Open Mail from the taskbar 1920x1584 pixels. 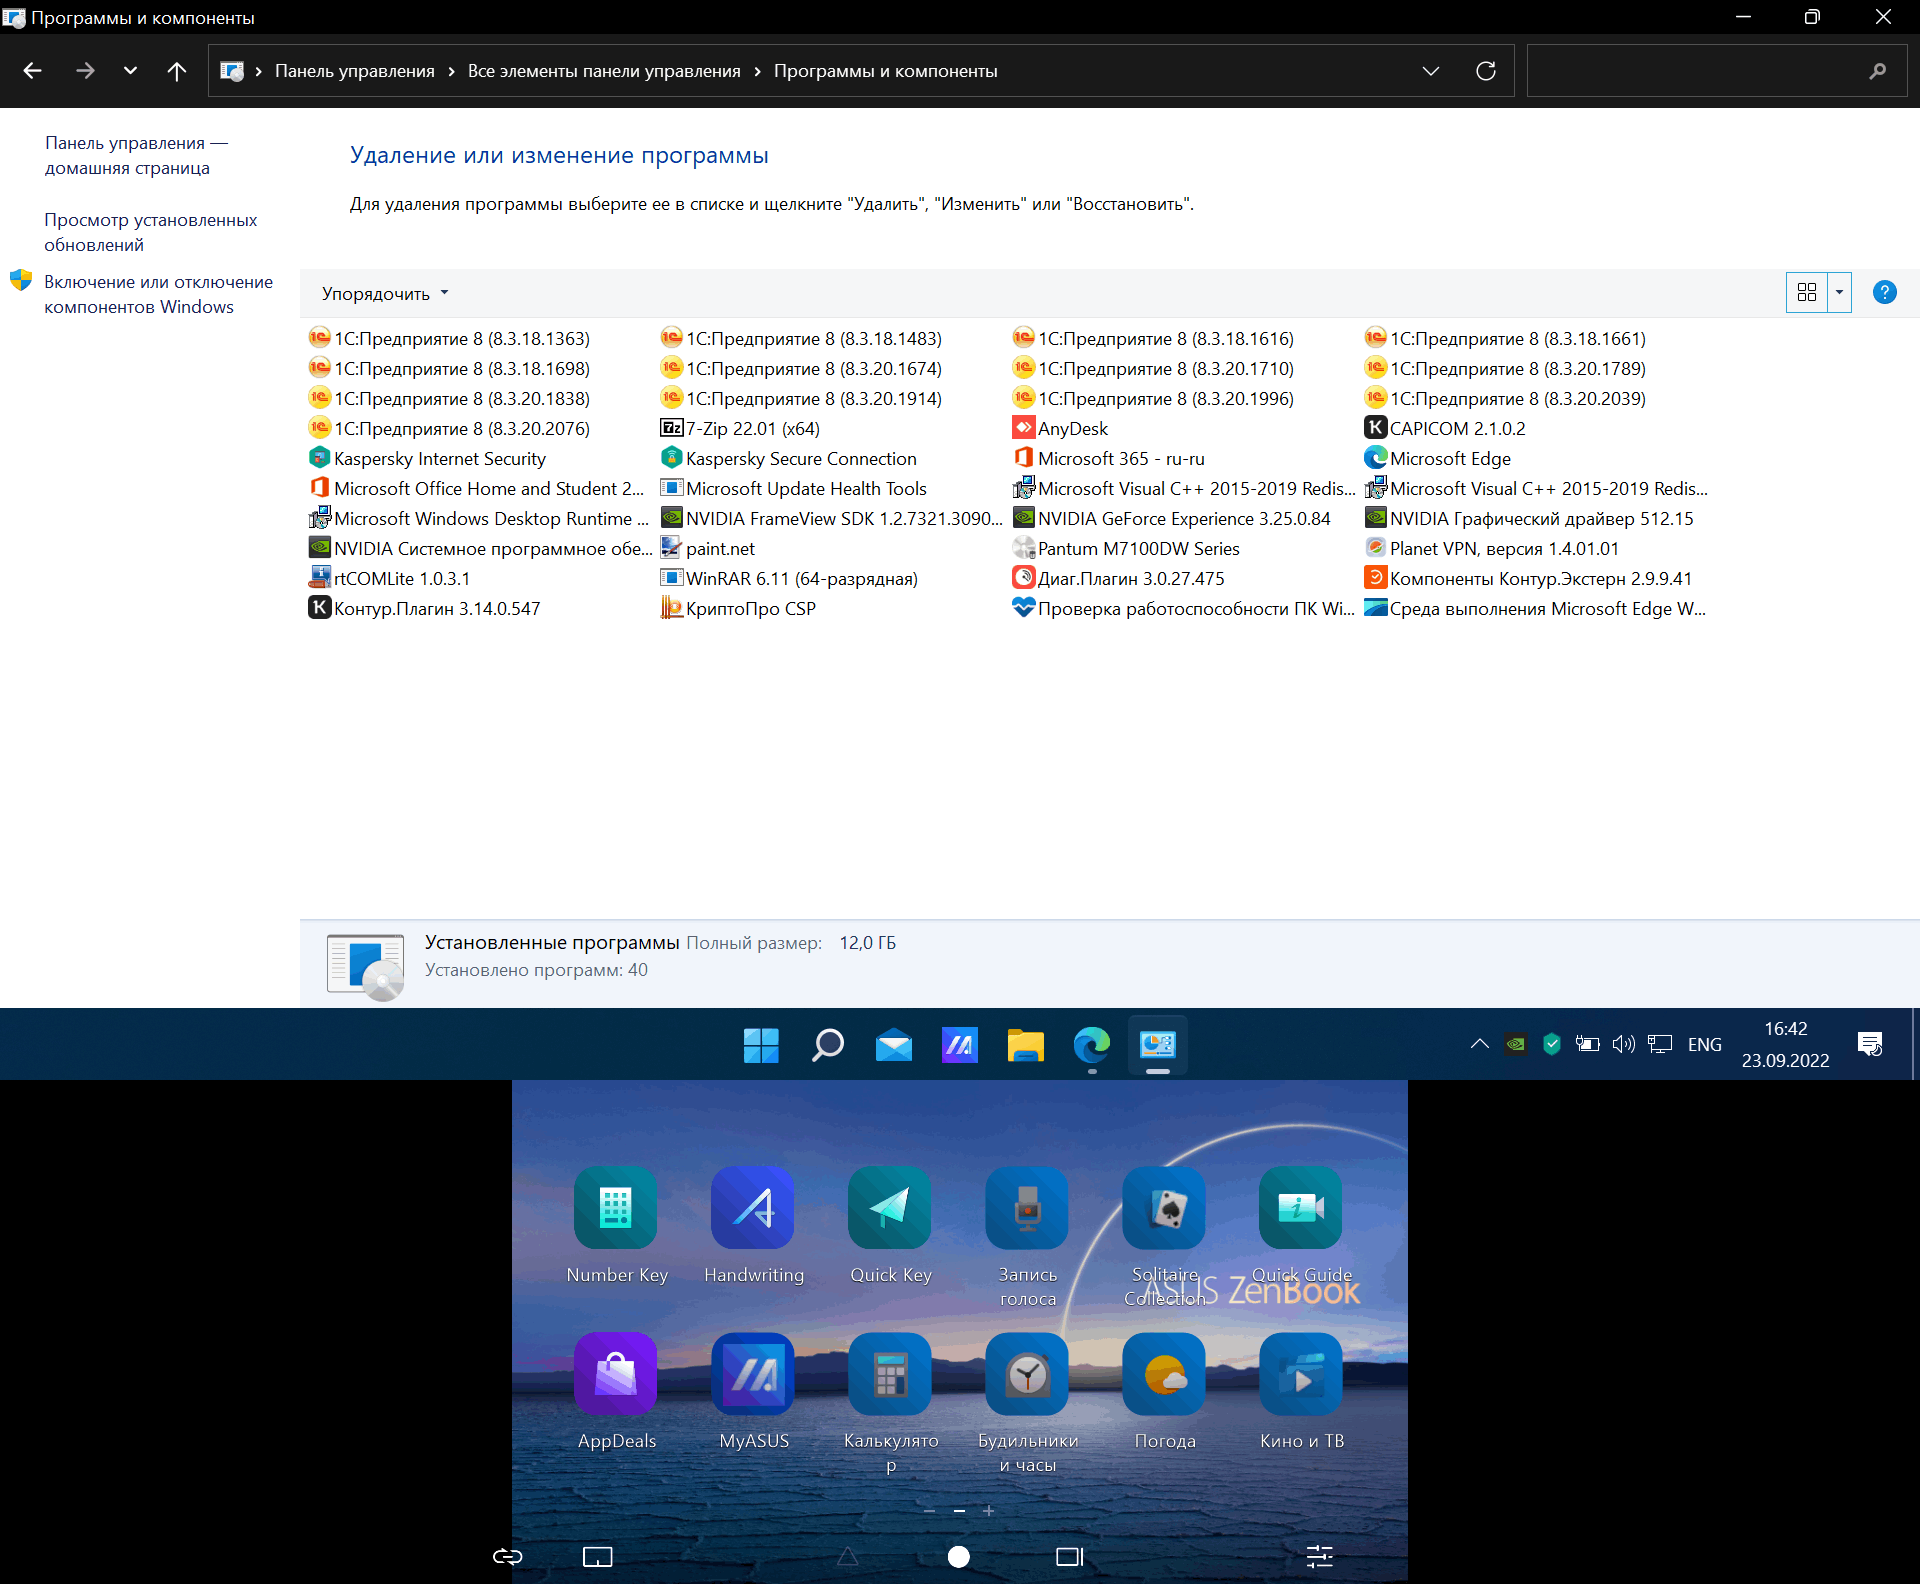point(893,1046)
